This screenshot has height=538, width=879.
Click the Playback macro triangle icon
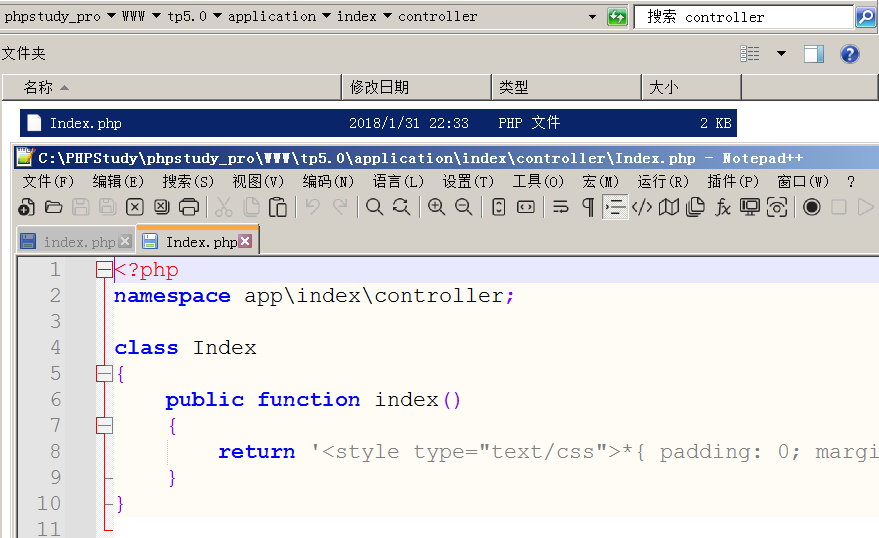(x=866, y=207)
